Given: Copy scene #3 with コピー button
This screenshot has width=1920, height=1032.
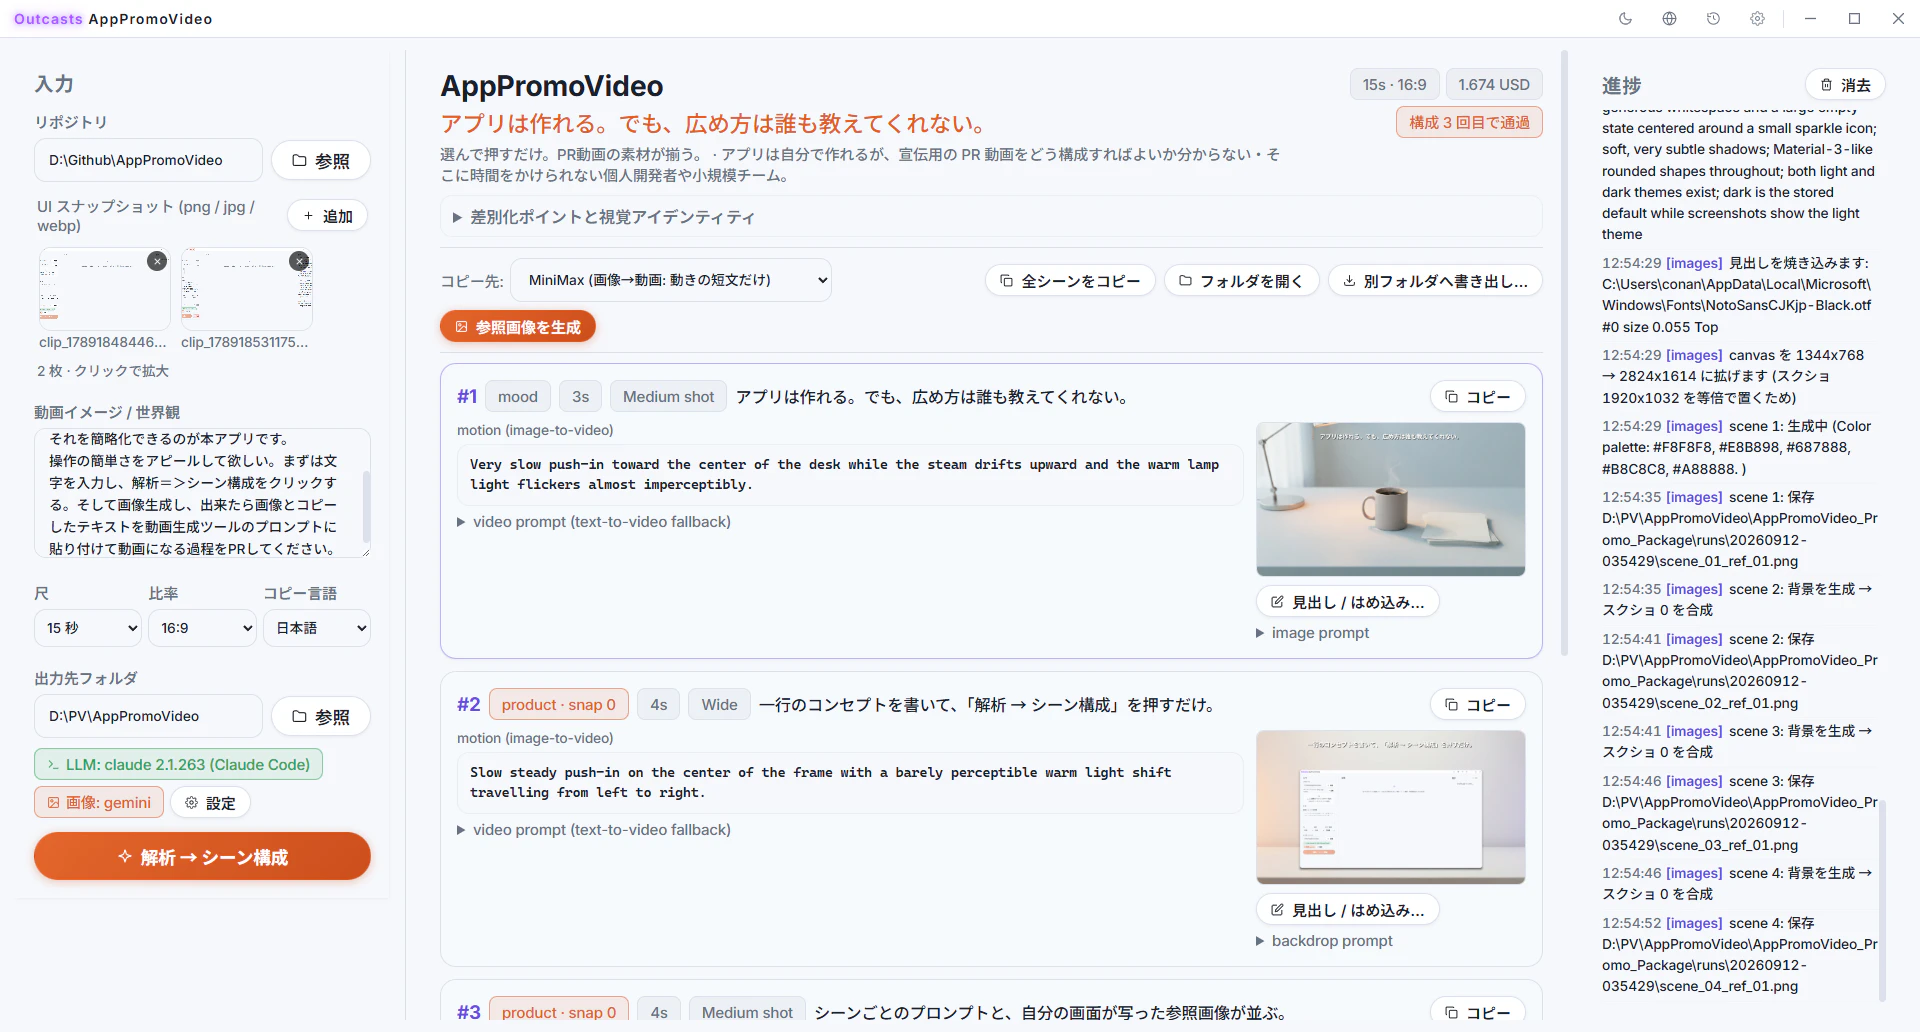Looking at the screenshot, I should [x=1478, y=1011].
